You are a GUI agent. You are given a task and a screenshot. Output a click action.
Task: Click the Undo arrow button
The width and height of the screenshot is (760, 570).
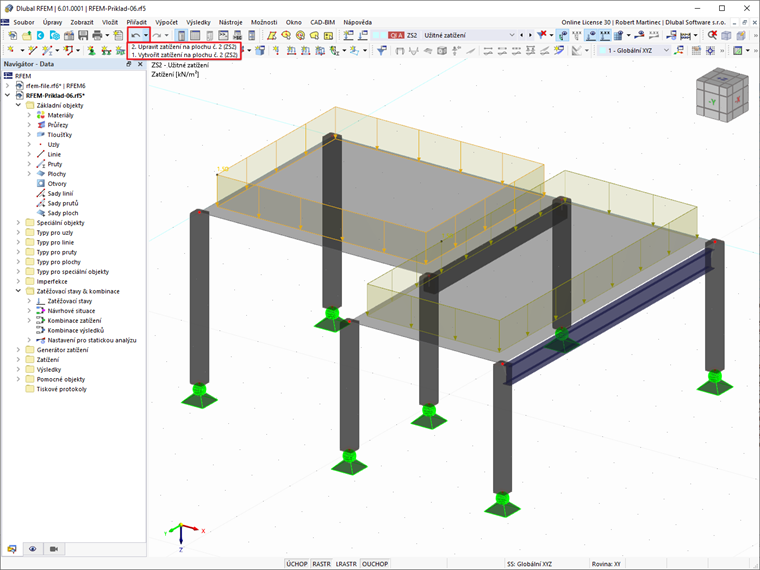[136, 35]
